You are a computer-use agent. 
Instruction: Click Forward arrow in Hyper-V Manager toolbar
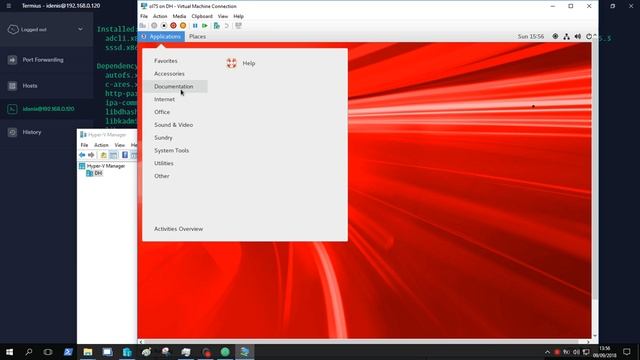tap(91, 155)
